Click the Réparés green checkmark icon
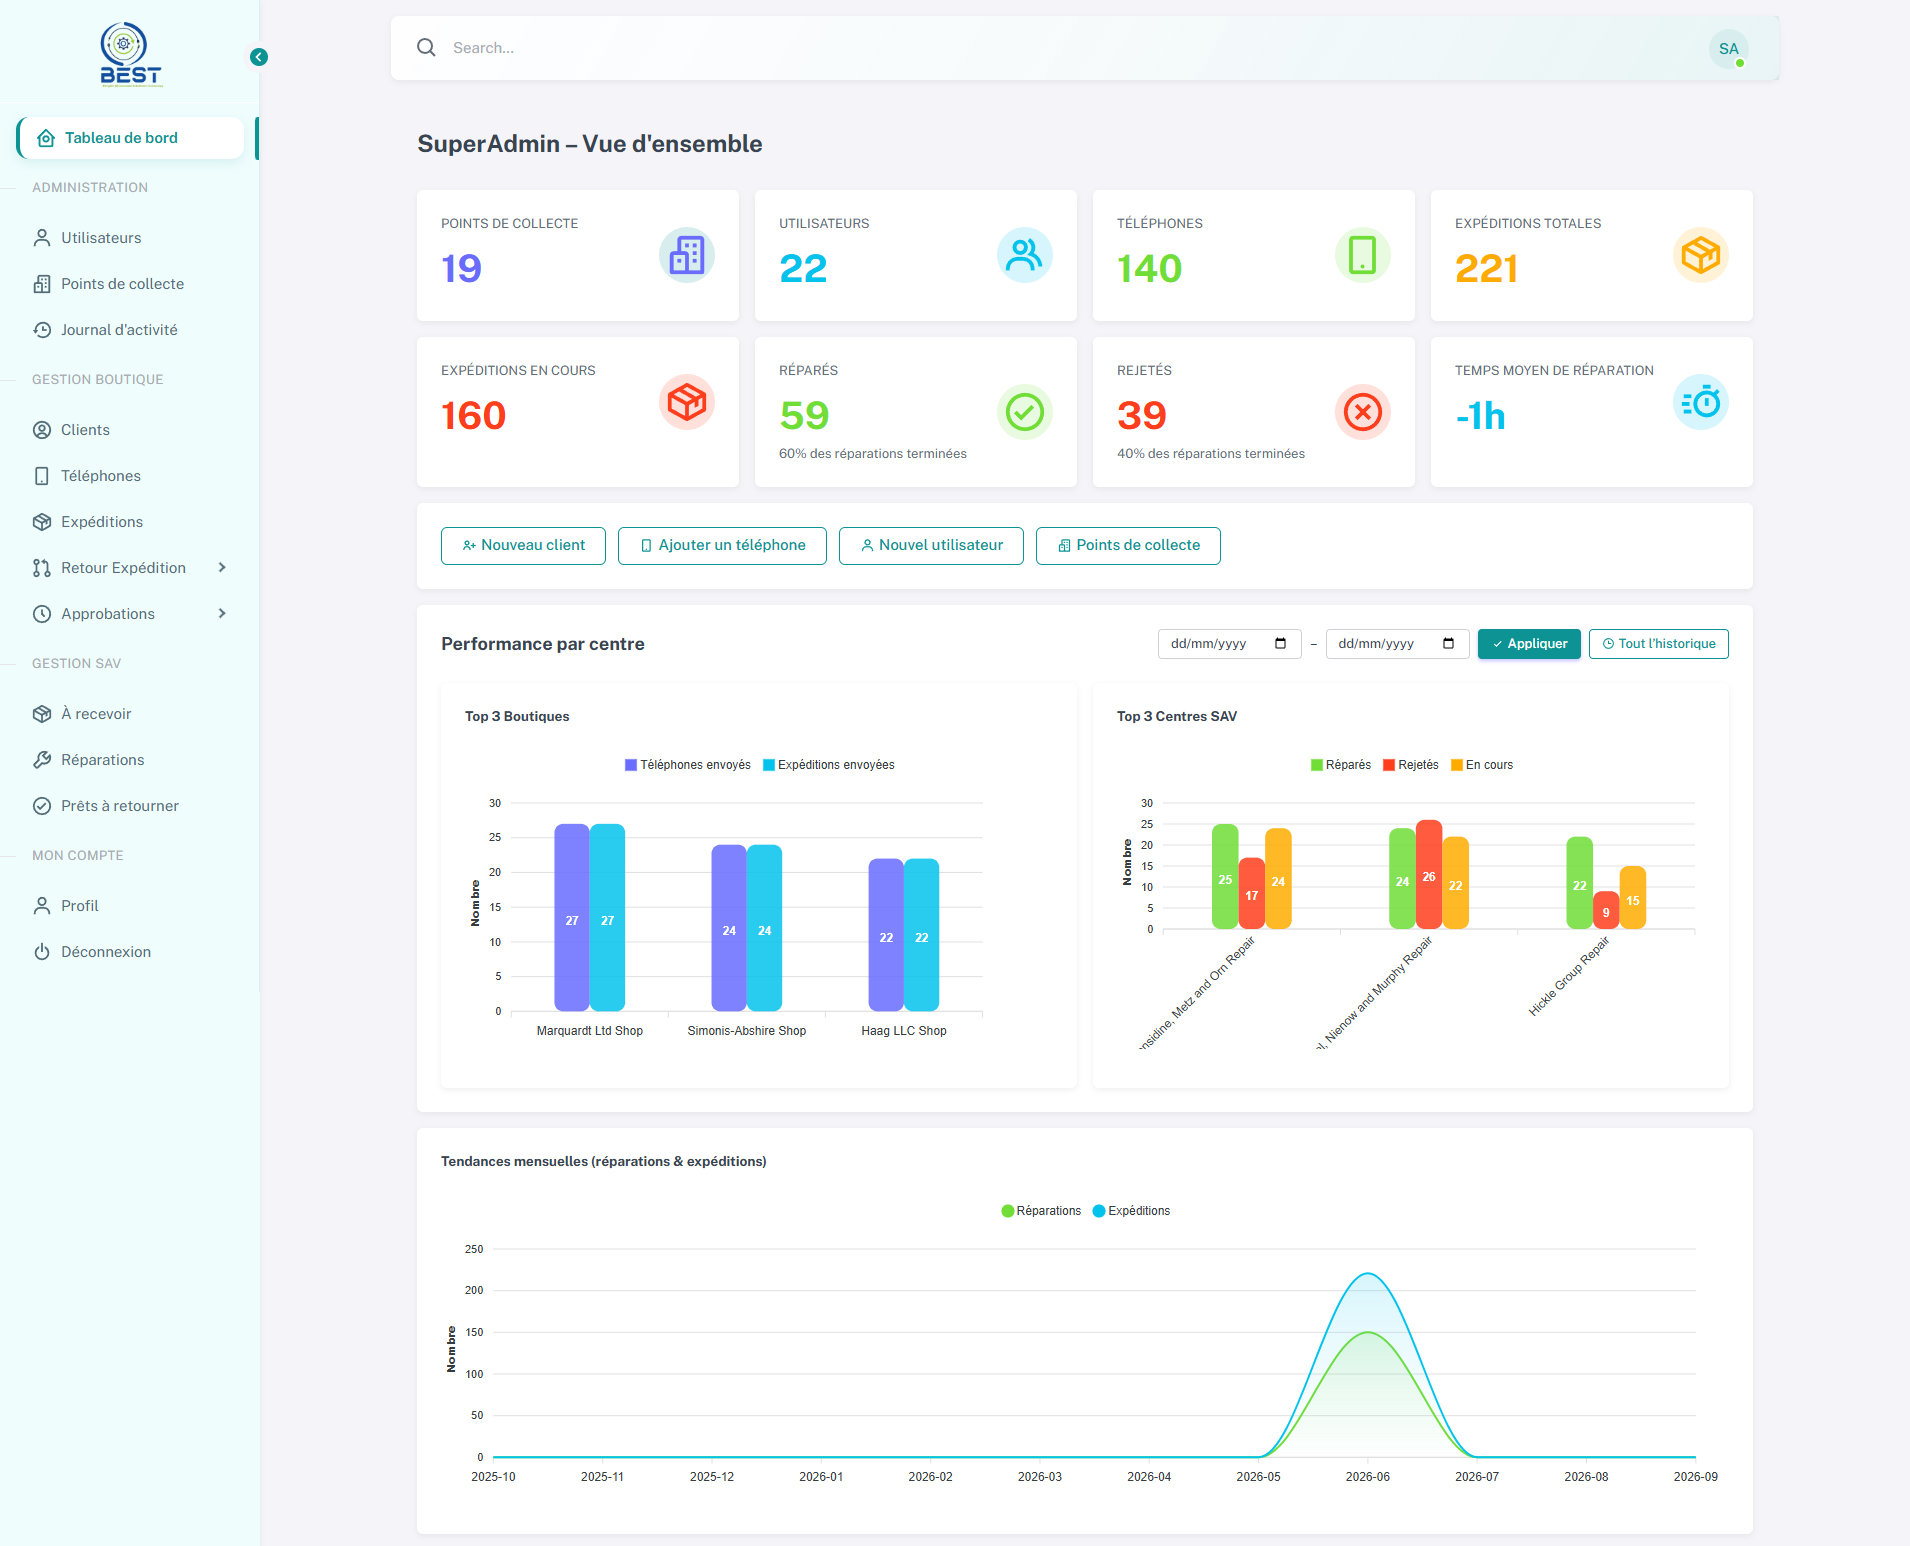This screenshot has width=1910, height=1546. (x=1025, y=412)
